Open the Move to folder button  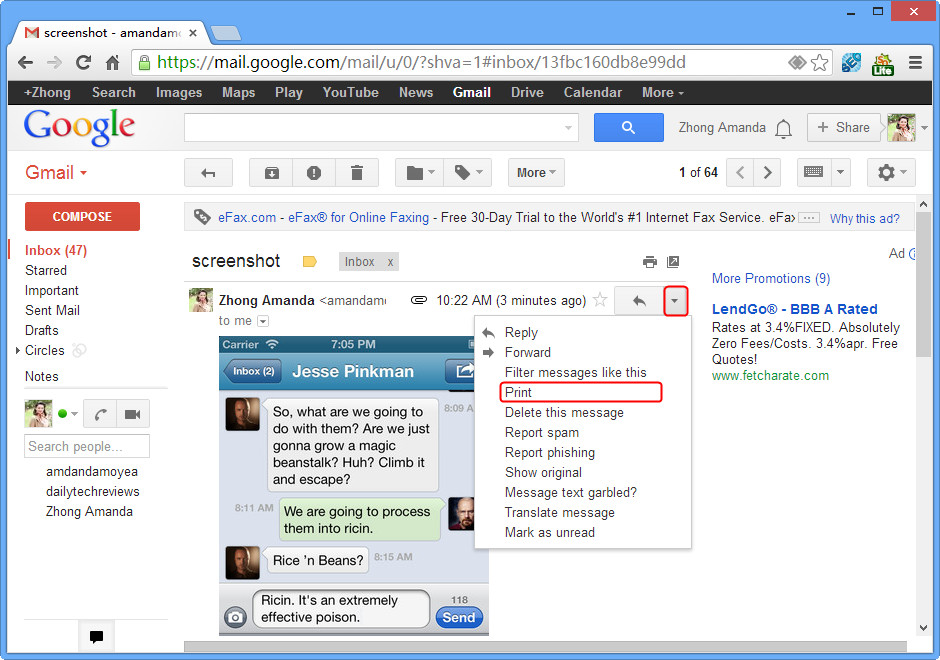(x=420, y=173)
